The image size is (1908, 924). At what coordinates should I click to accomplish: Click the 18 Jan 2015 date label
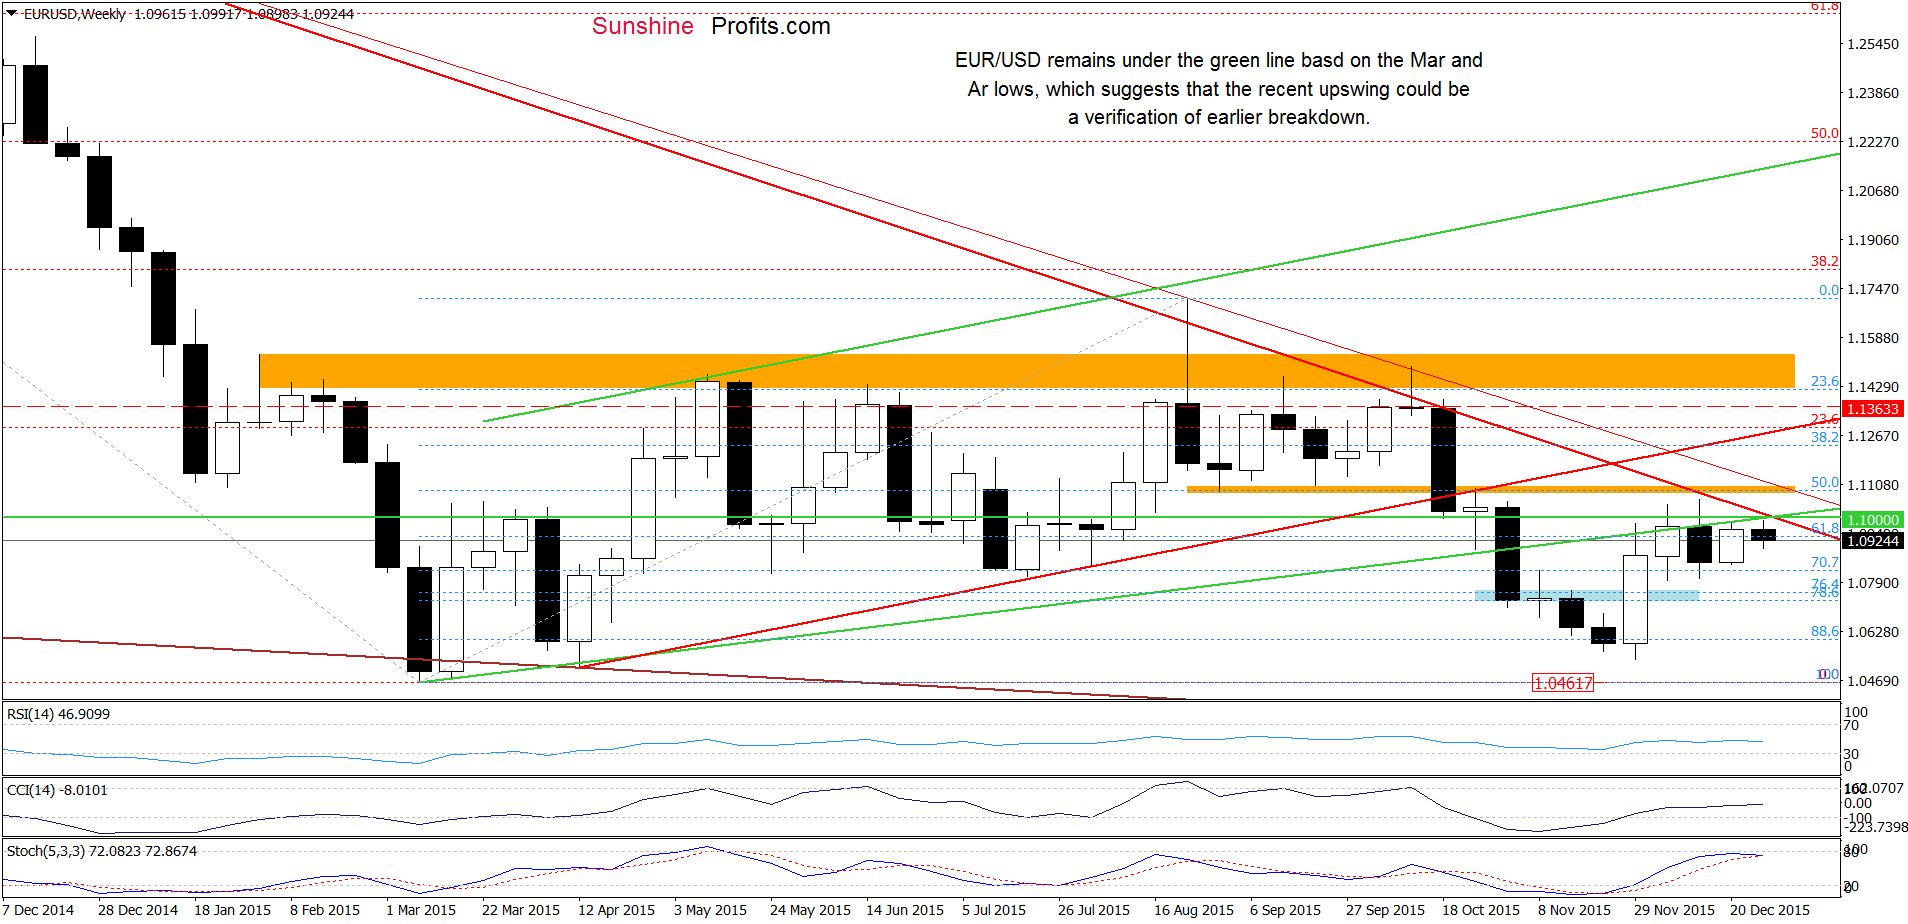232,910
